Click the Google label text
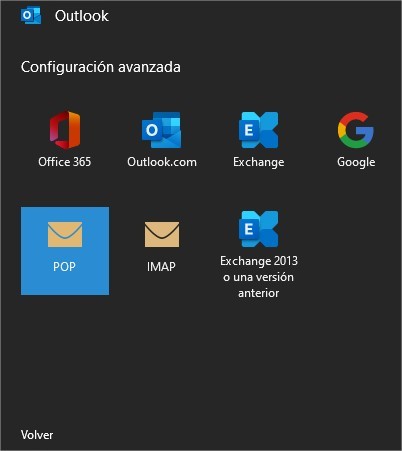This screenshot has height=451, width=402. [356, 162]
